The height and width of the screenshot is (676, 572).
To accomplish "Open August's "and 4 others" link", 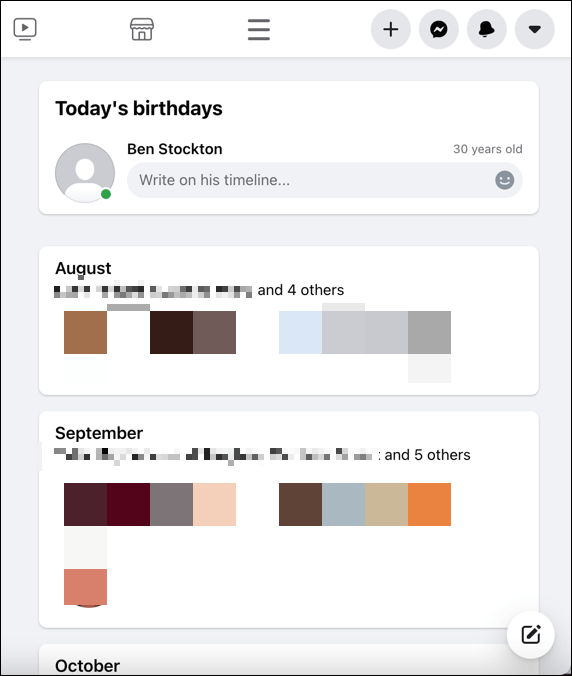I will (301, 290).
